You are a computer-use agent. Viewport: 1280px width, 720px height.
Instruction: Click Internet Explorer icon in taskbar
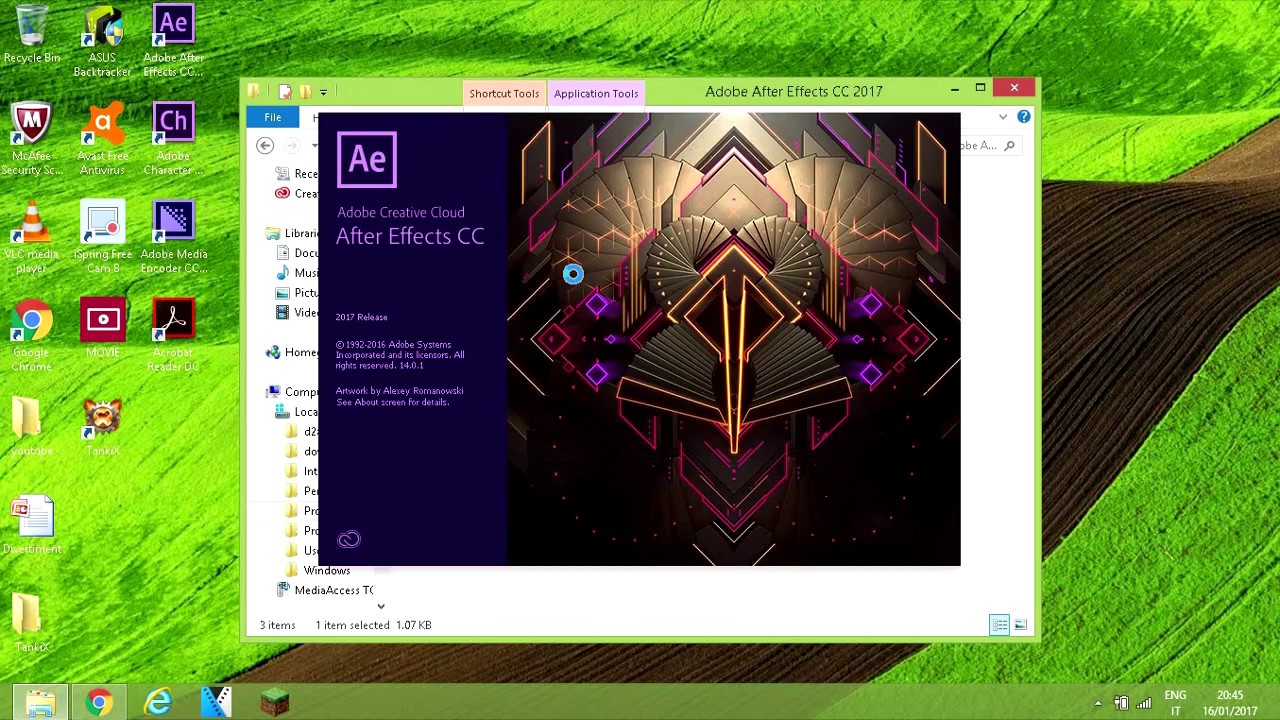point(157,702)
